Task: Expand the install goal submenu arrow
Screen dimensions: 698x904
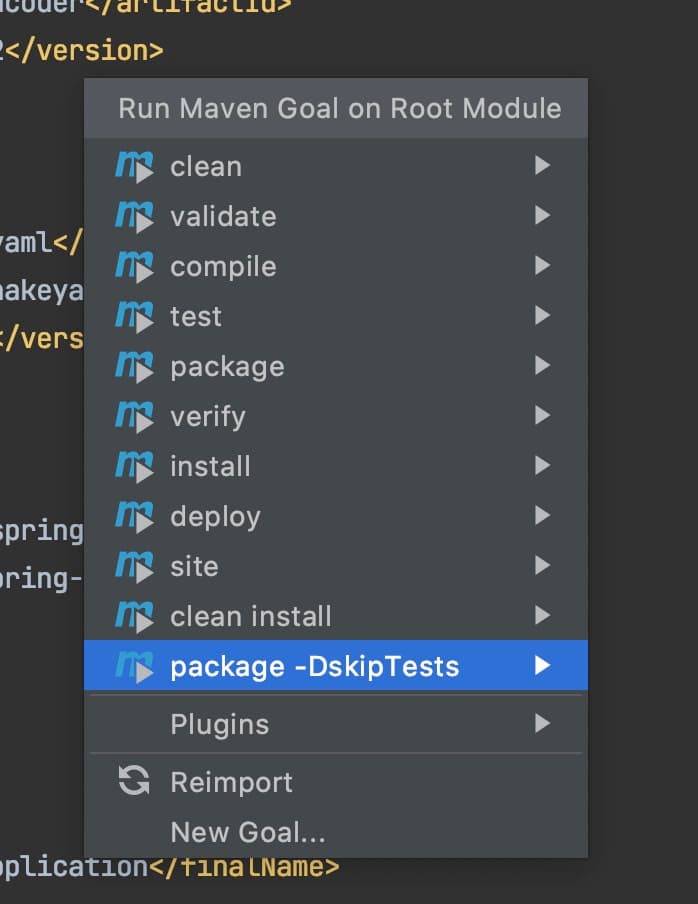Action: tap(542, 465)
